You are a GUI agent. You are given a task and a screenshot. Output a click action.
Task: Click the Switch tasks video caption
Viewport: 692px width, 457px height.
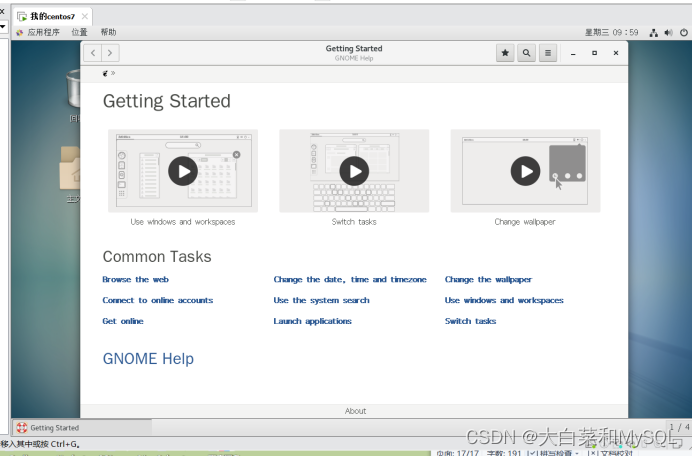(354, 222)
